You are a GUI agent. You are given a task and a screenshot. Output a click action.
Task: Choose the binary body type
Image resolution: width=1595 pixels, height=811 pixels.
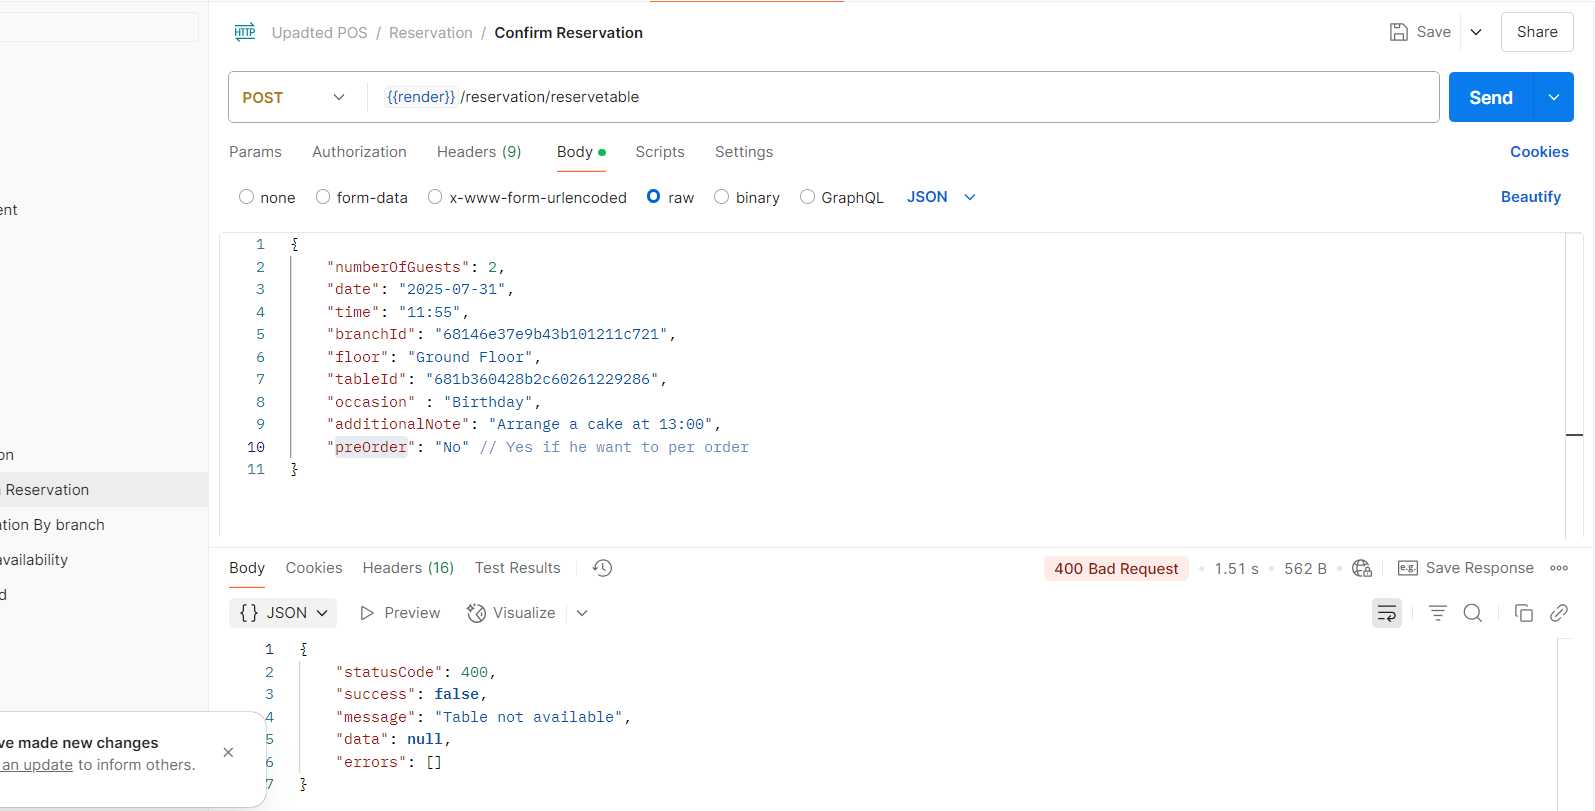point(722,197)
